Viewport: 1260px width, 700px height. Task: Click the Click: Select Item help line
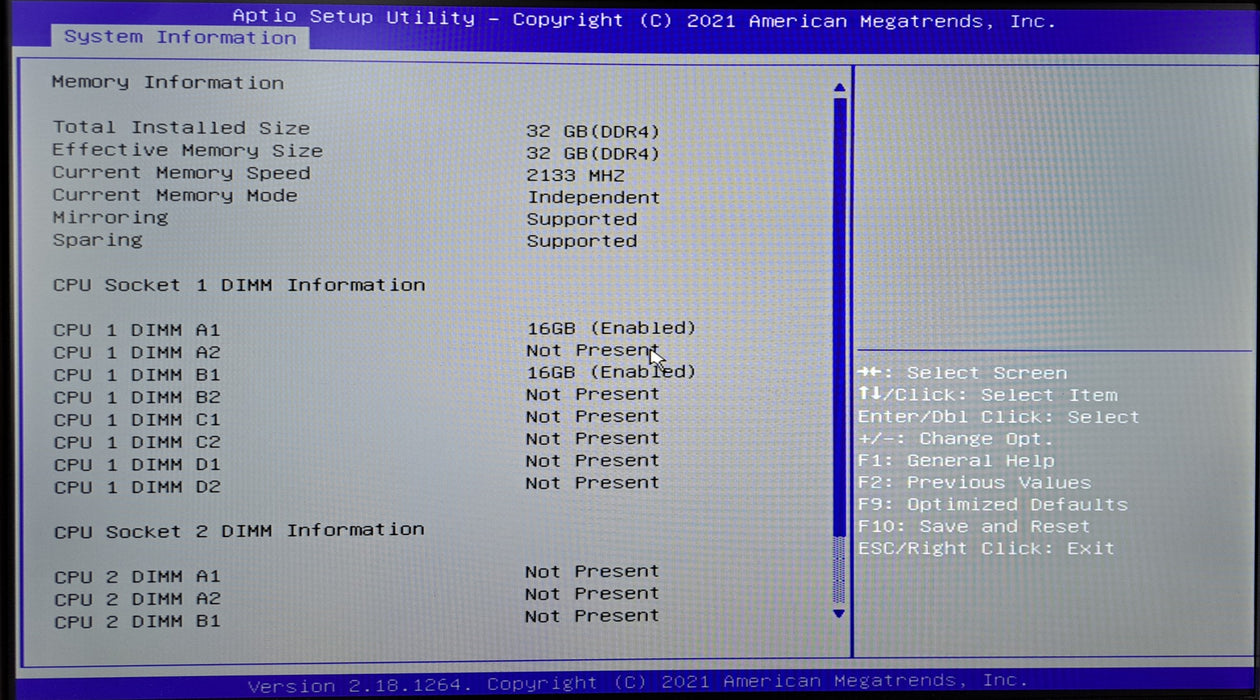(988, 395)
